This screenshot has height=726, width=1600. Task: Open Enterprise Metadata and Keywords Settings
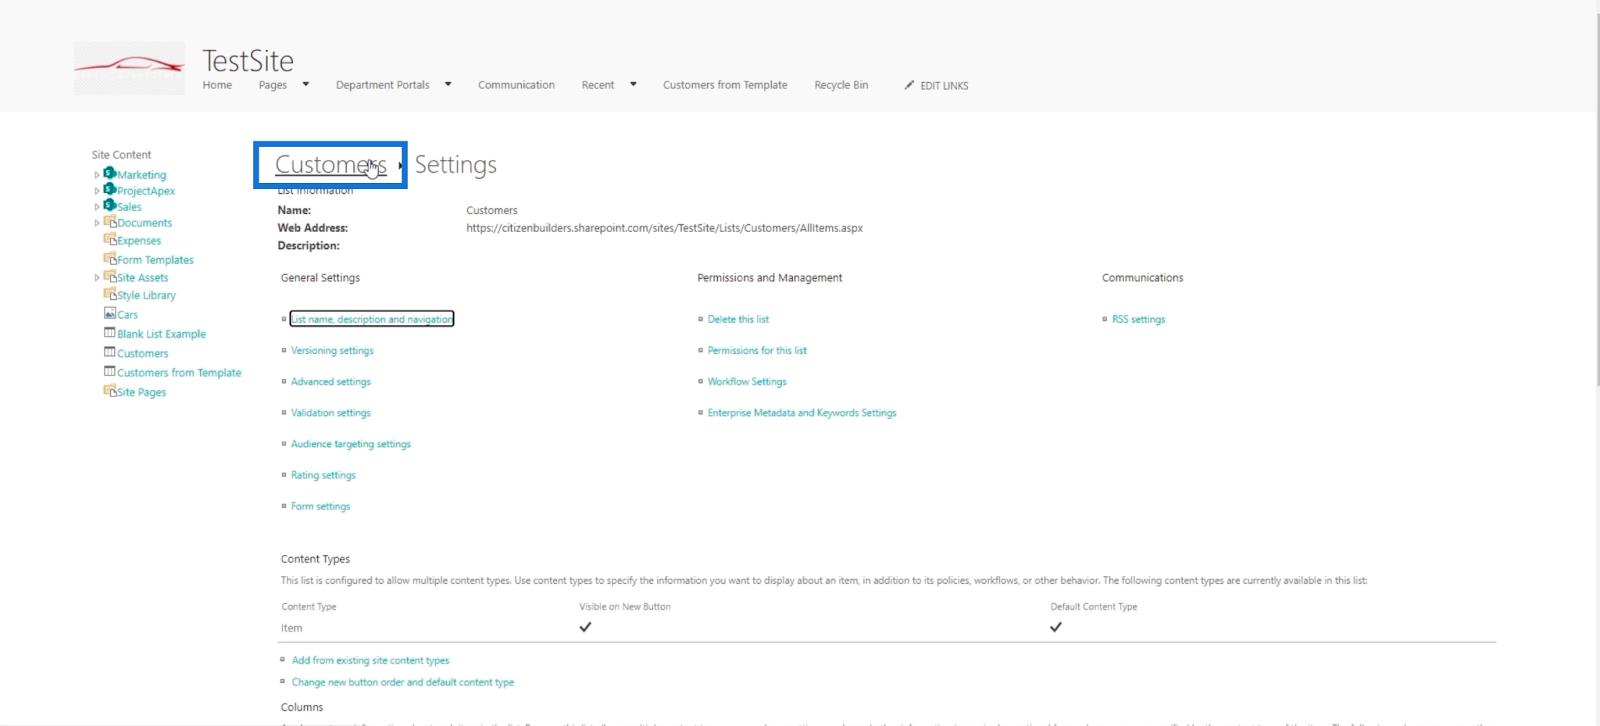click(x=802, y=413)
